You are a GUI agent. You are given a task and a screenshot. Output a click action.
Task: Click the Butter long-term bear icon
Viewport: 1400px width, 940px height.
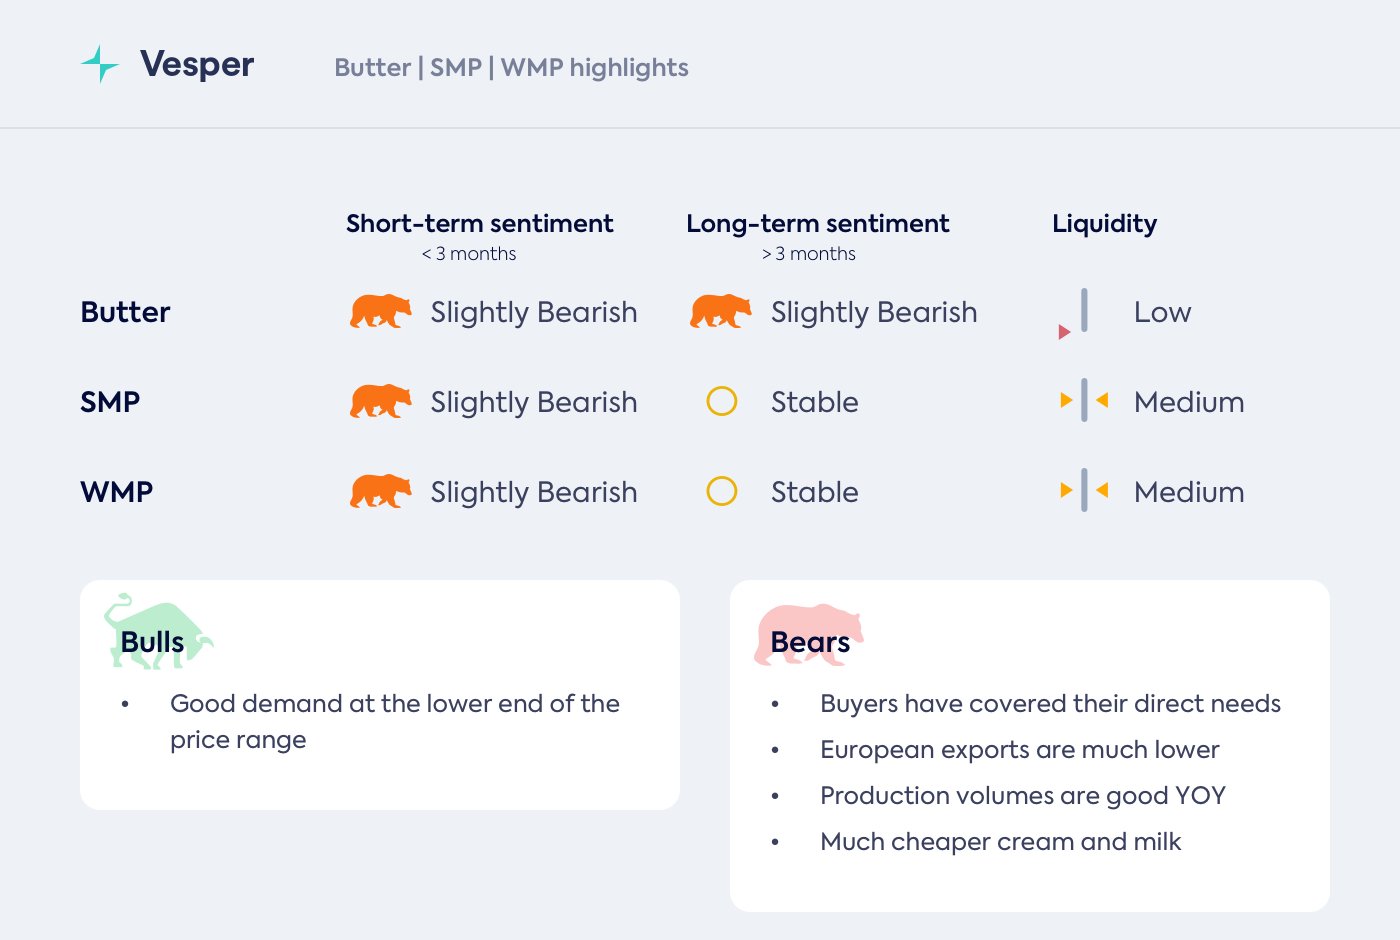coord(720,312)
